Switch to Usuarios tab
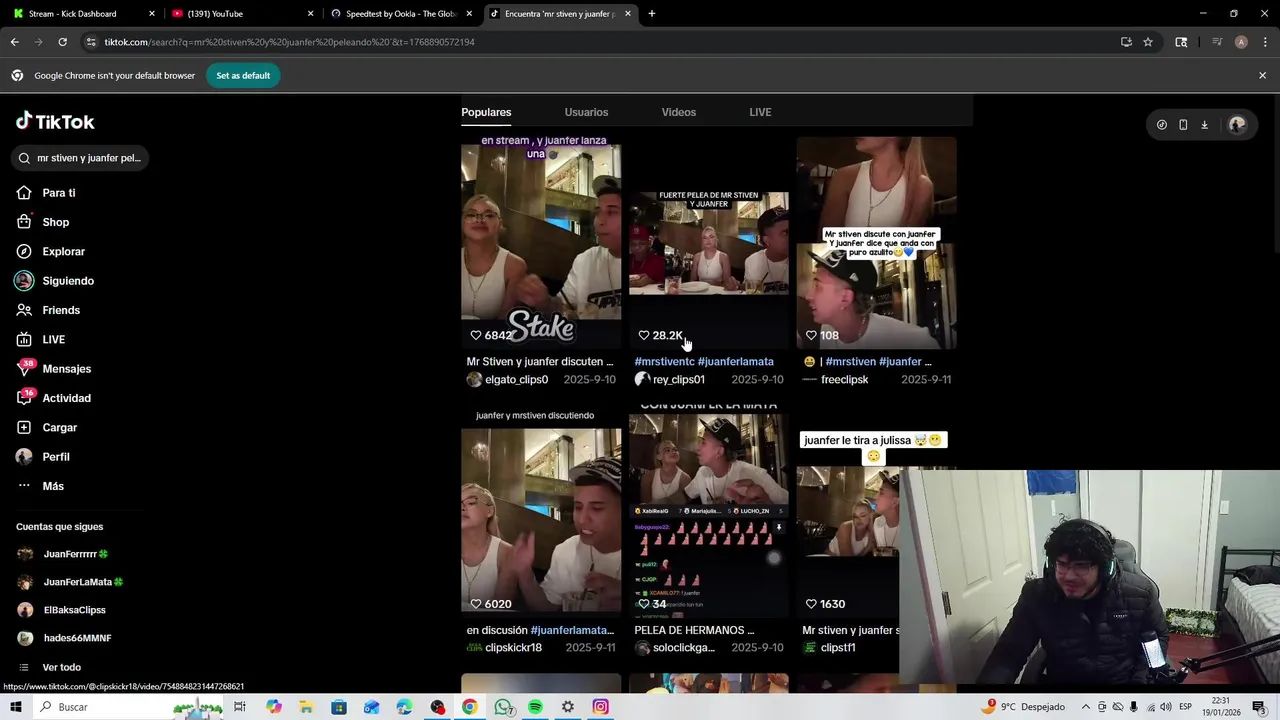The height and width of the screenshot is (720, 1280). click(x=586, y=112)
